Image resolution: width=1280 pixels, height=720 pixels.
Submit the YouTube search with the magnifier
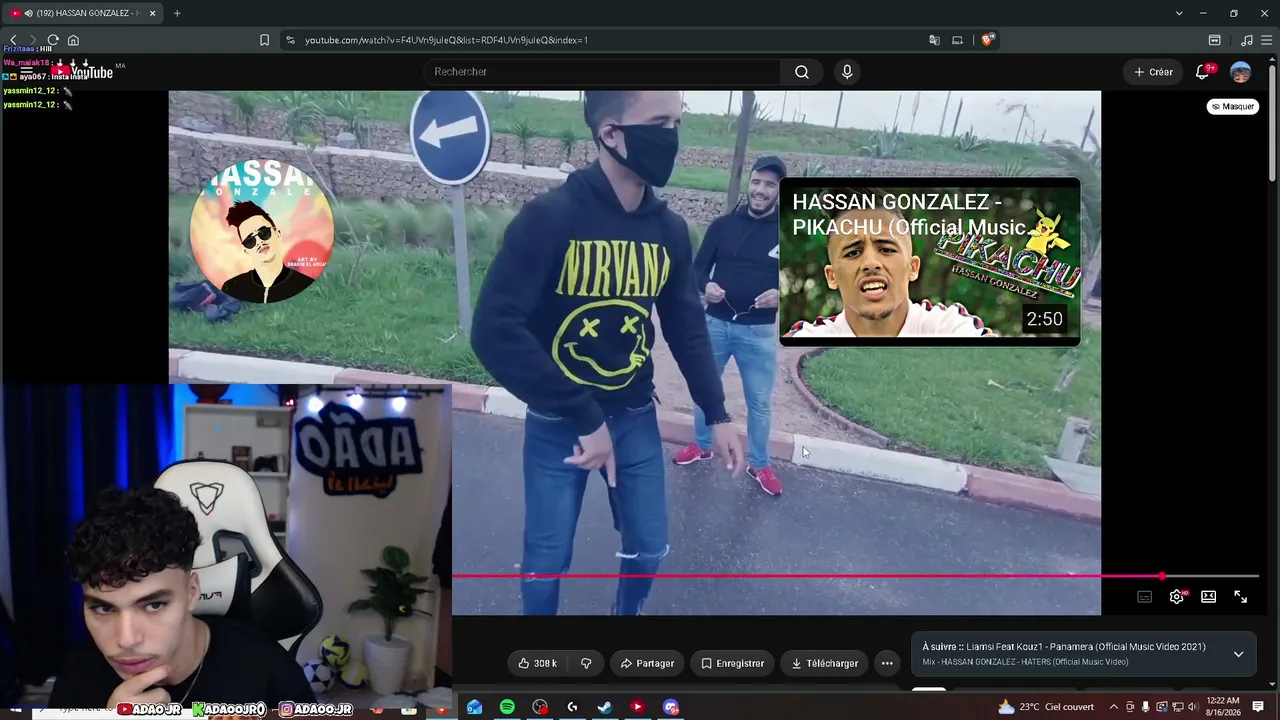(x=802, y=72)
